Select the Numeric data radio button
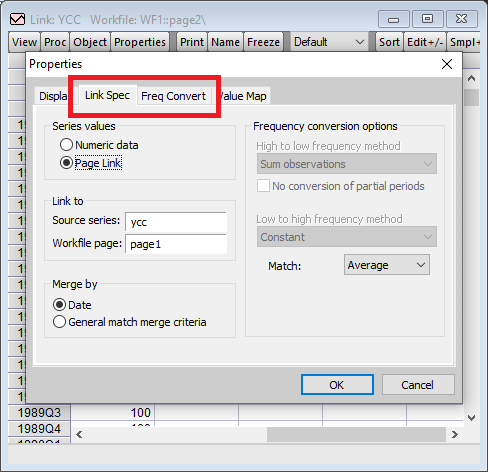488x472 pixels. point(66,145)
